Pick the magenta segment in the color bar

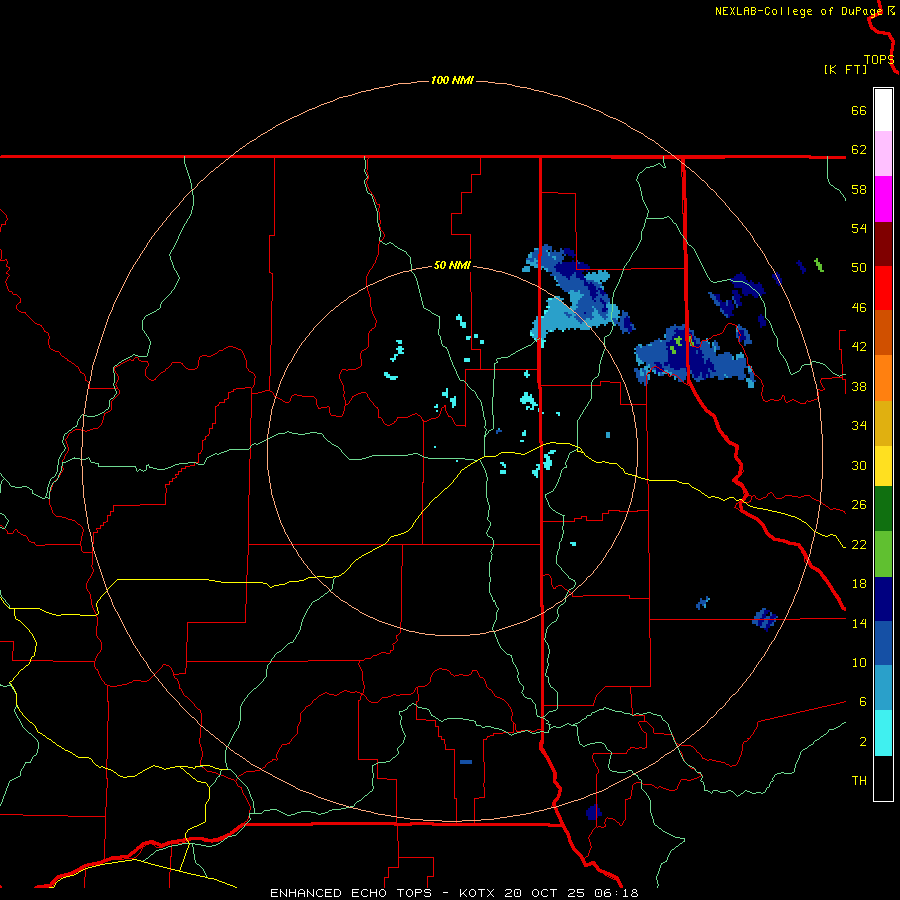coord(883,199)
